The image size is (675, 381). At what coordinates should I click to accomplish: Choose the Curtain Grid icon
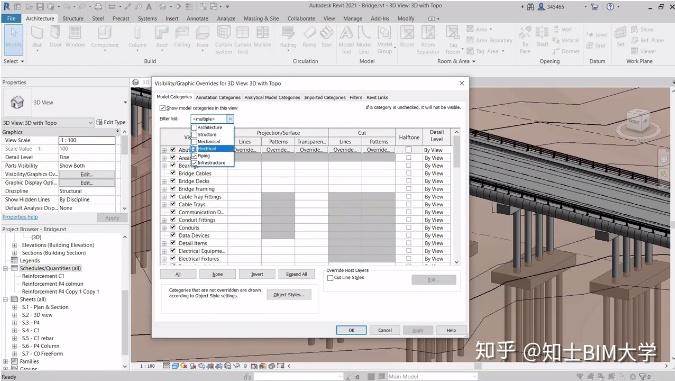click(x=242, y=32)
